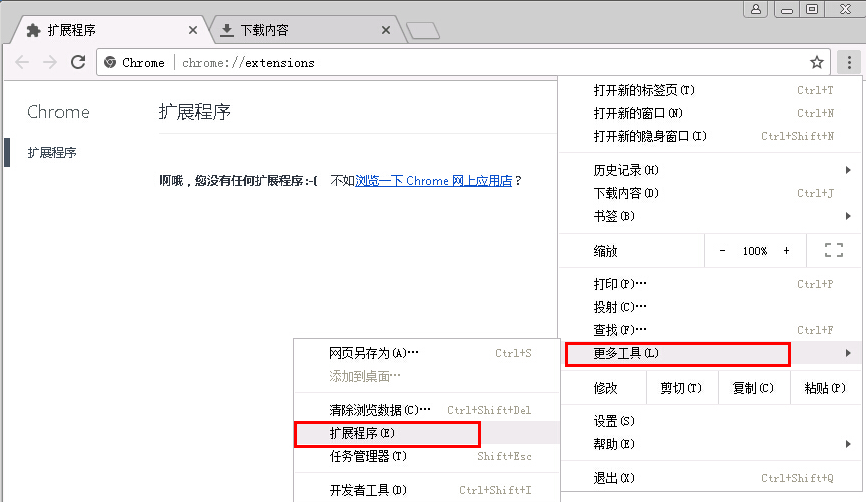
Task: Click the Chrome heading in left sidebar
Action: 58,112
